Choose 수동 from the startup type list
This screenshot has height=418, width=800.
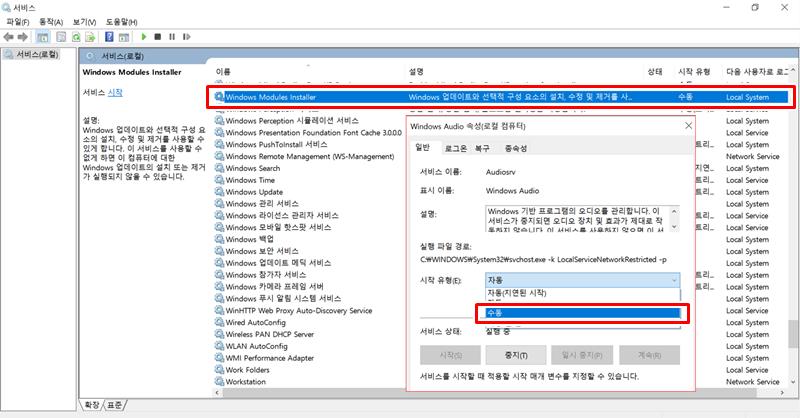pos(582,313)
